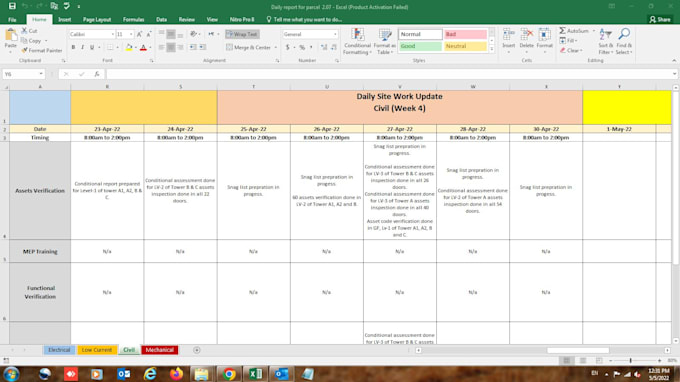
Task: Switch to Normal view in status bar
Action: [566, 360]
